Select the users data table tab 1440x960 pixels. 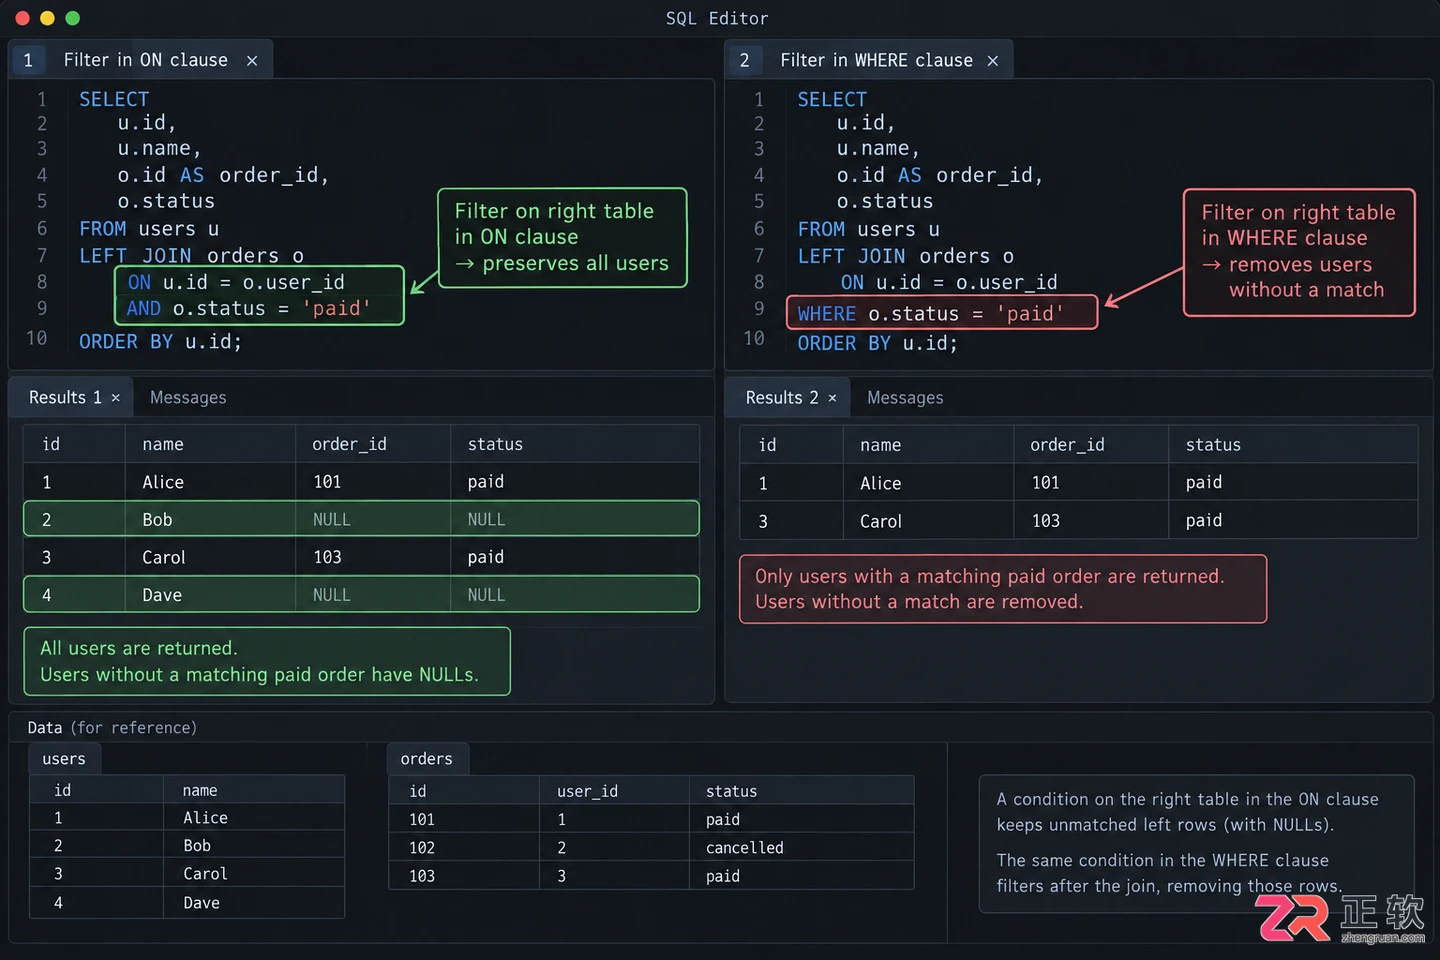click(x=64, y=759)
